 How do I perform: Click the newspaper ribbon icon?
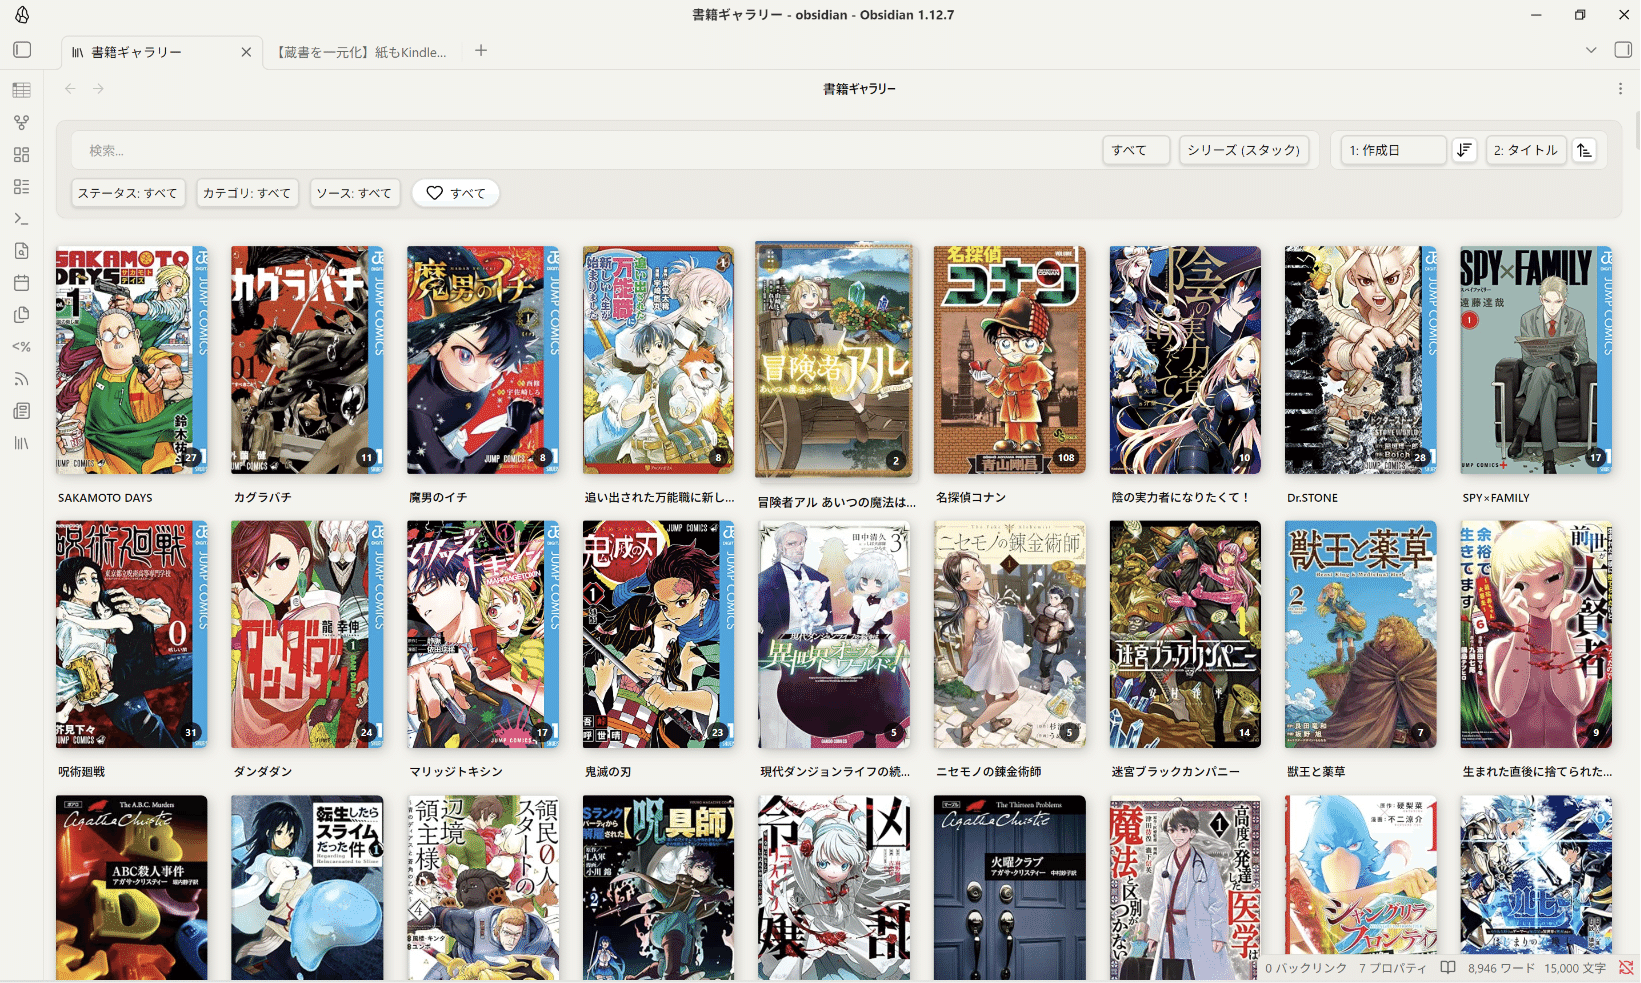coord(21,411)
